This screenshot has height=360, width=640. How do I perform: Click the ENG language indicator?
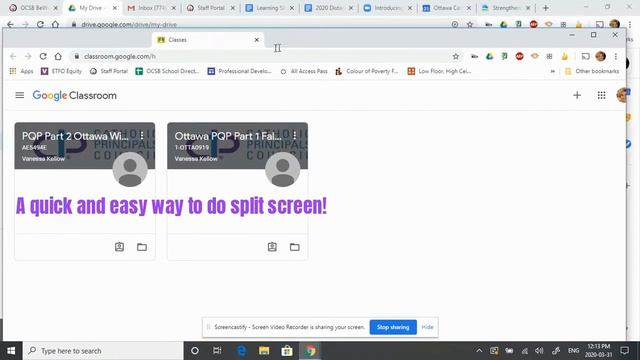click(573, 351)
